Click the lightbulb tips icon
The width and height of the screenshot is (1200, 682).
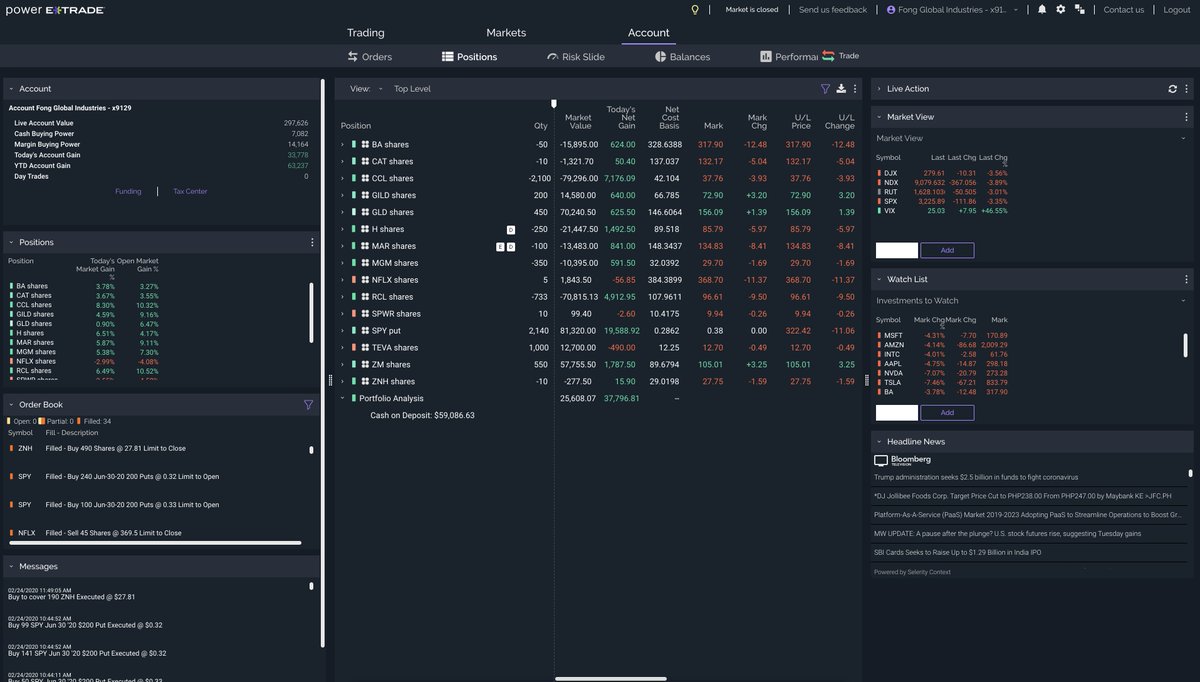696,9
